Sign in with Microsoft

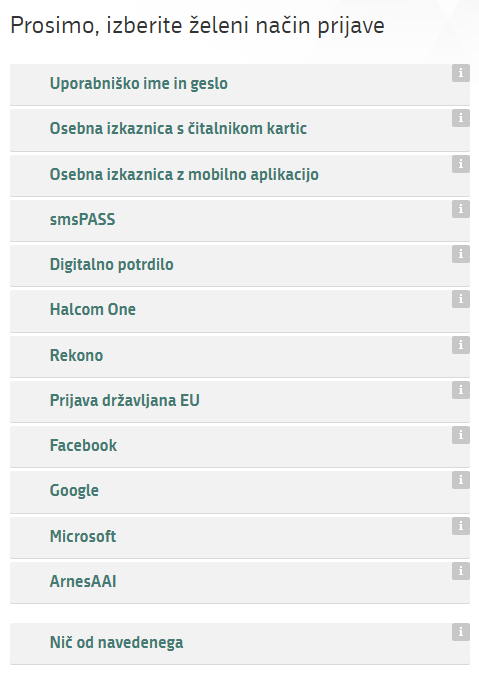point(240,538)
